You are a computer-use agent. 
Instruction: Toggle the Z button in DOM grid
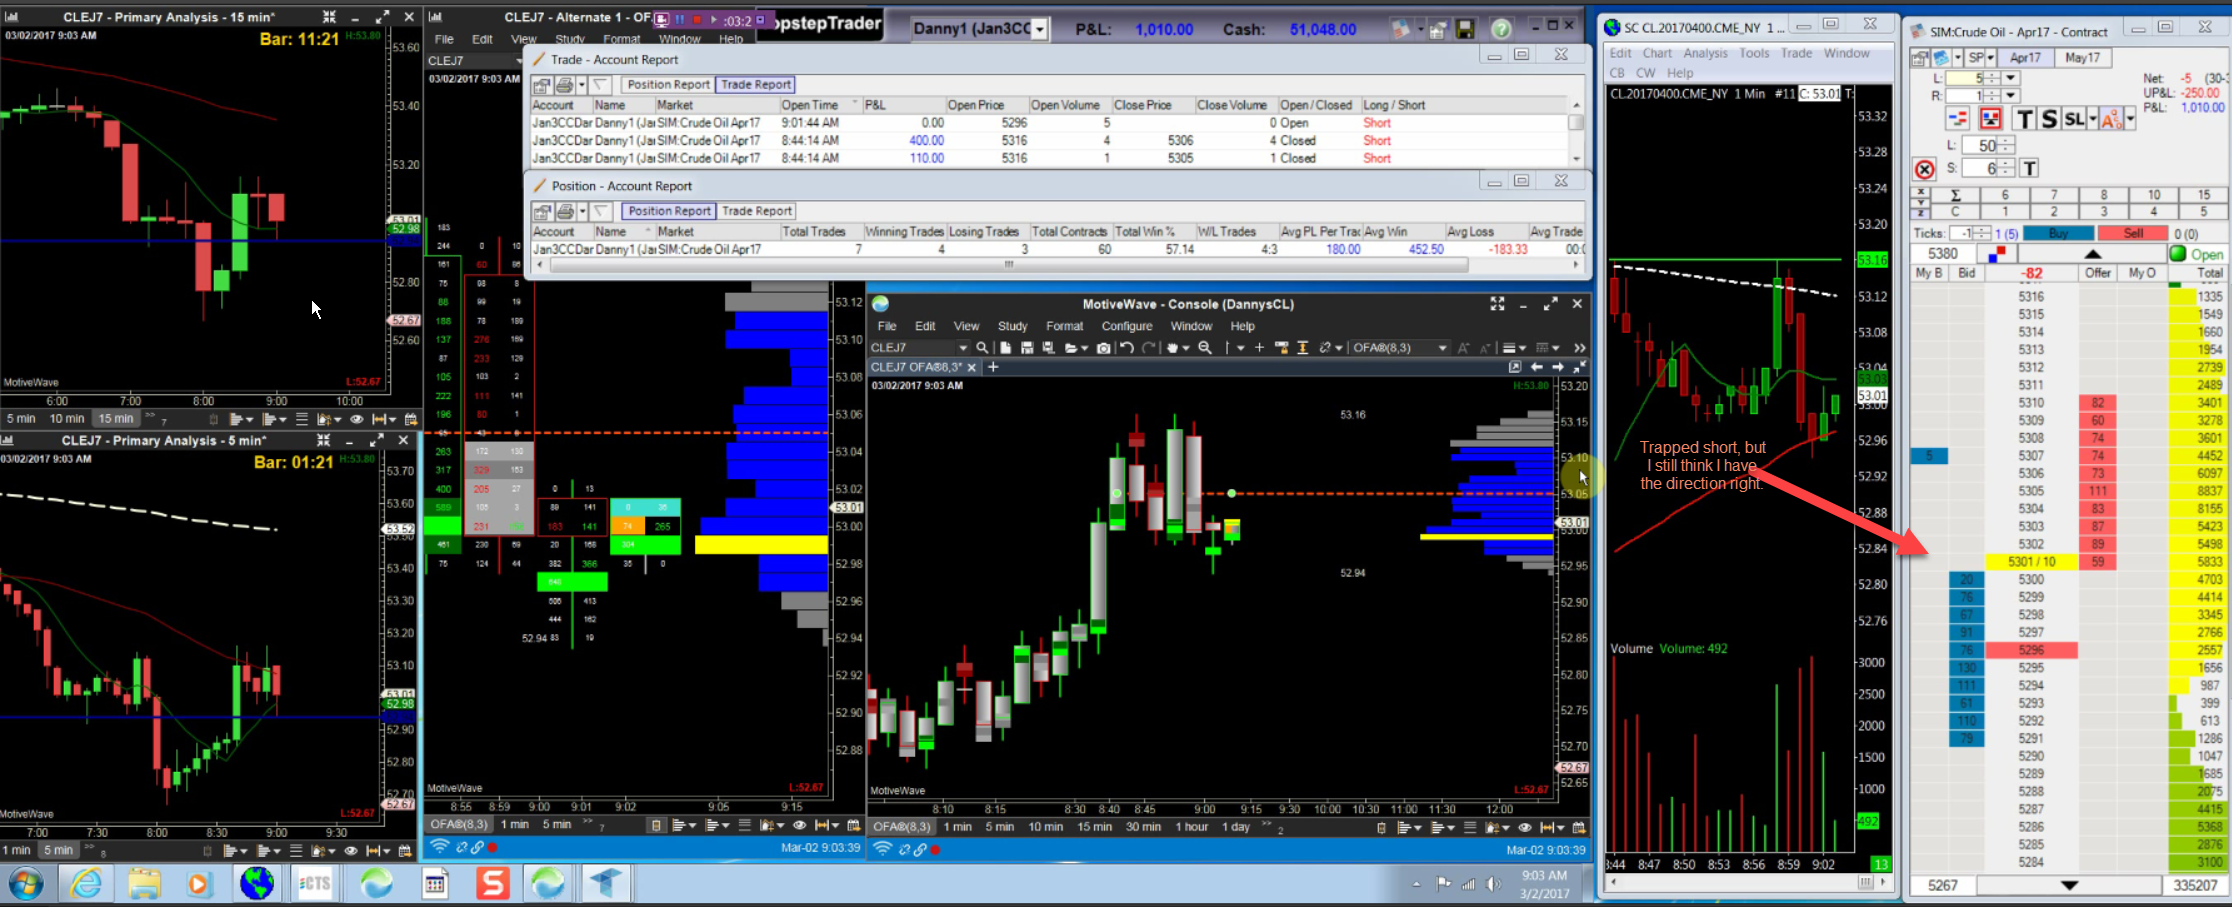1920,211
